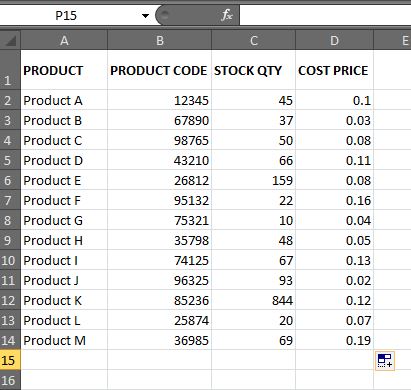The height and width of the screenshot is (390, 411).
Task: Select cell containing Product H
Action: 64,240
